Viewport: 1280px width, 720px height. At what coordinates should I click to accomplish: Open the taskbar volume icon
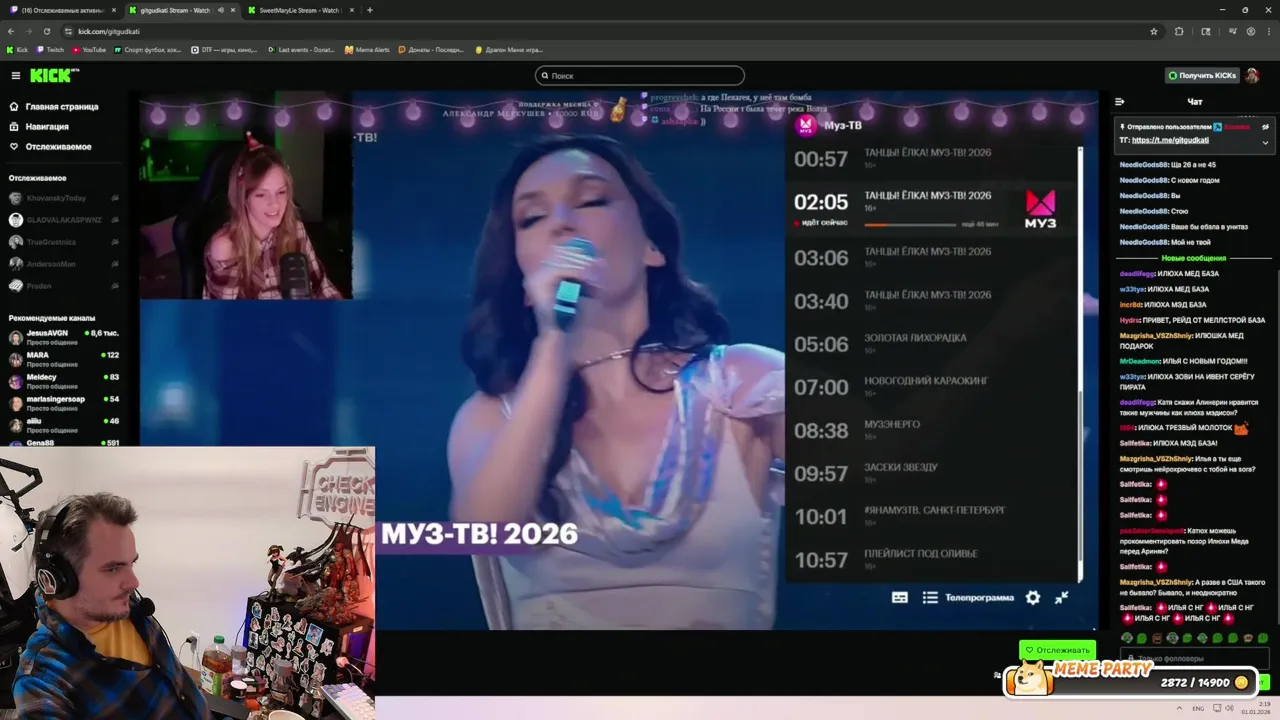pyautogui.click(x=1229, y=708)
